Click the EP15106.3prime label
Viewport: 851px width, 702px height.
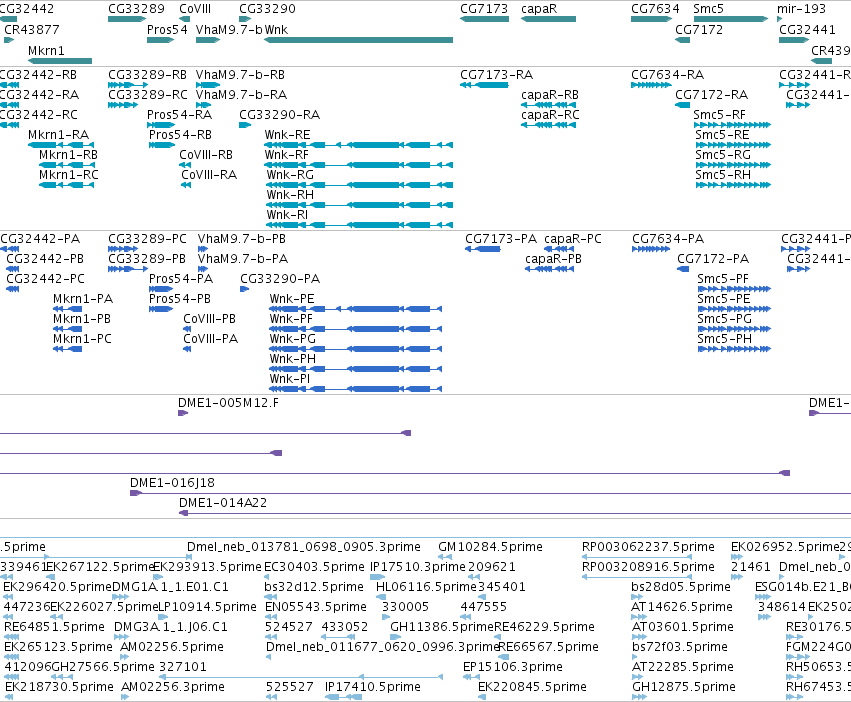[x=513, y=667]
